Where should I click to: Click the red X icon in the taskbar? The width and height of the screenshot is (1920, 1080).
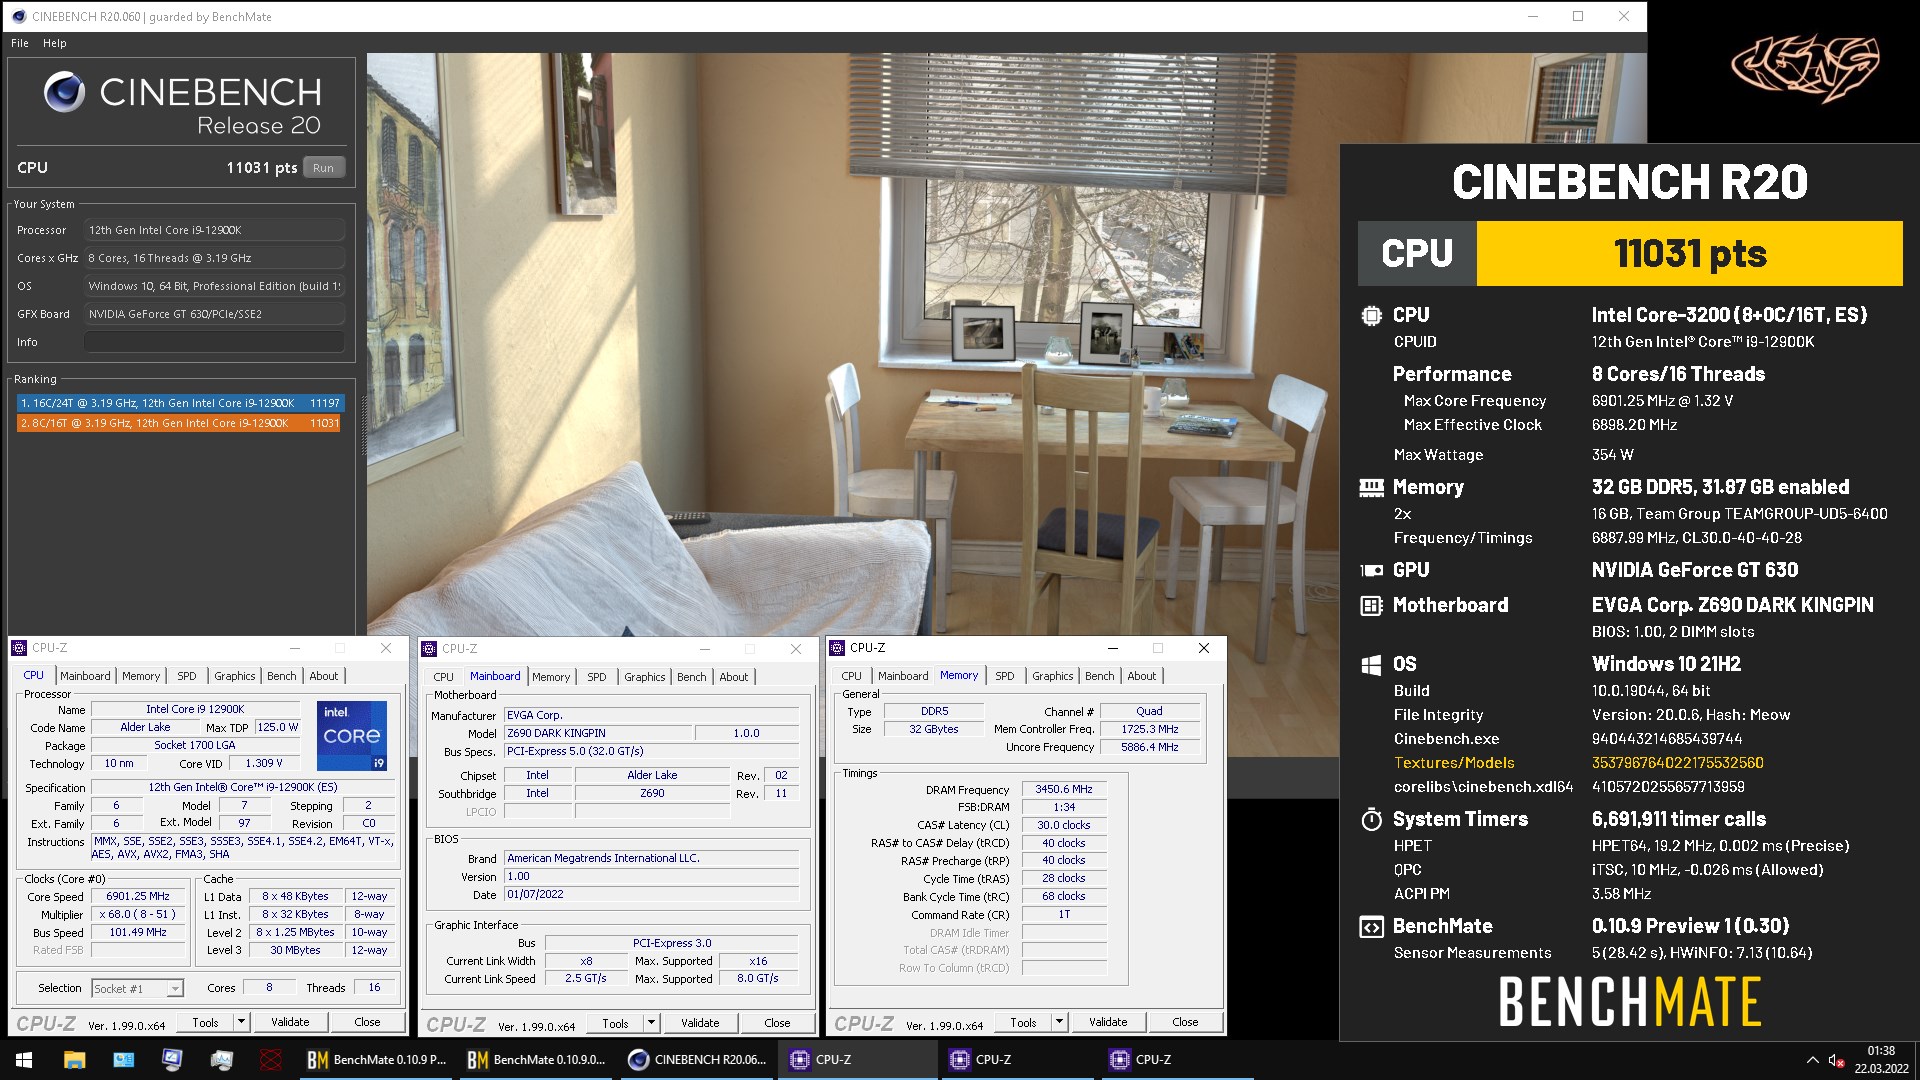pyautogui.click(x=270, y=1060)
